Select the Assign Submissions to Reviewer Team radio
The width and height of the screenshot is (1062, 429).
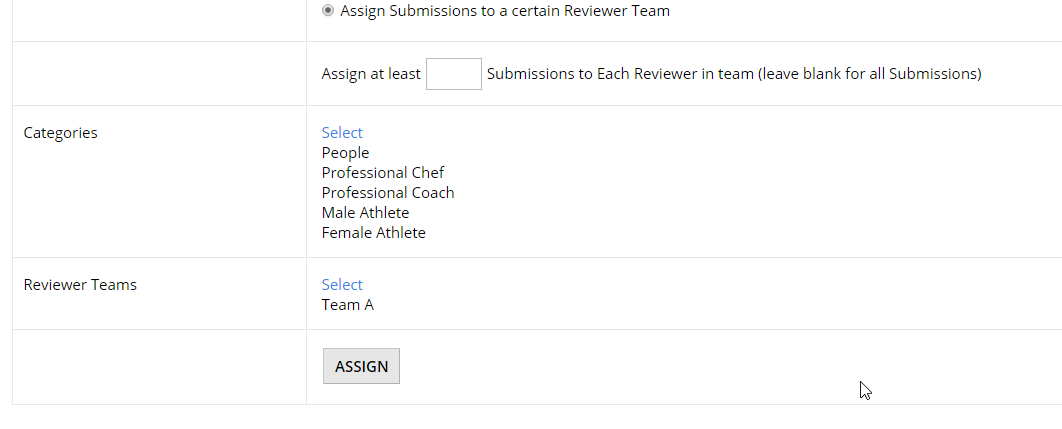(328, 11)
